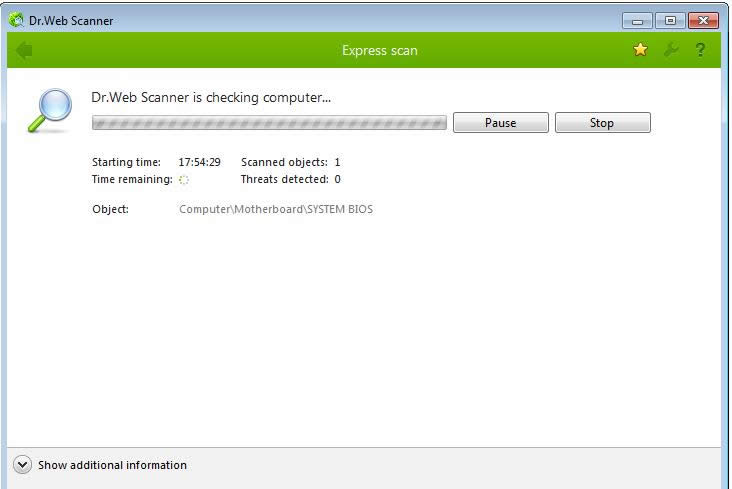Viewport: 732px width, 489px height.
Task: Select the scanned object path SYSTEM BIOS
Action: (276, 209)
